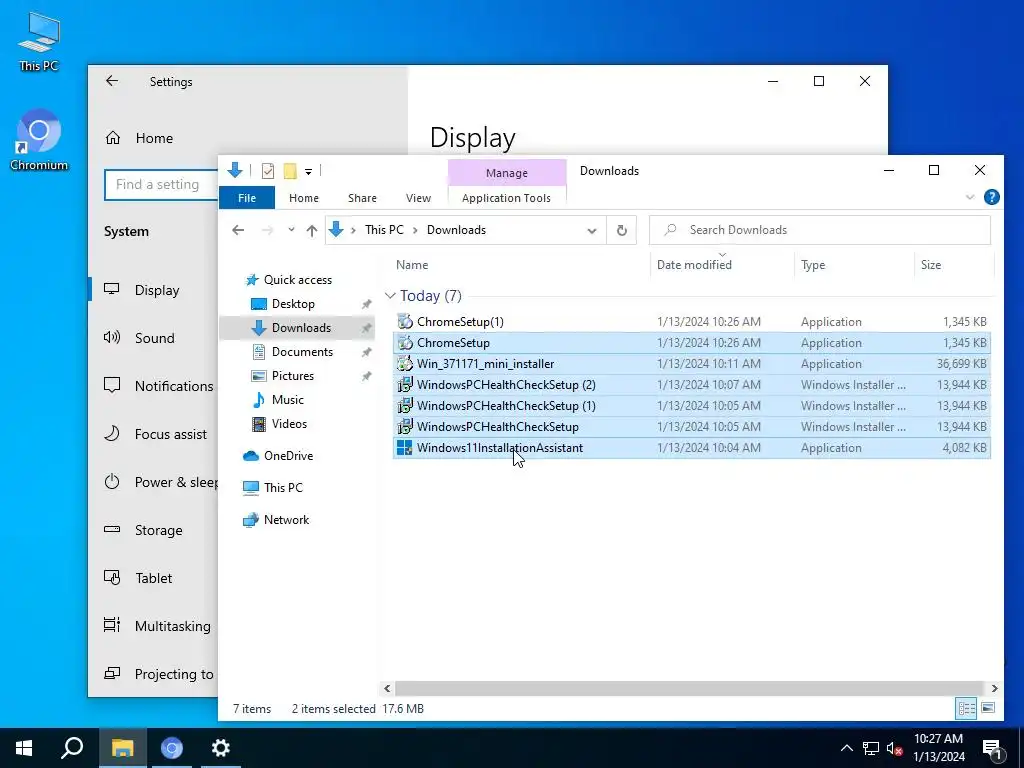The width and height of the screenshot is (1024, 768).
Task: Open address bar history dropdown
Action: pos(592,230)
